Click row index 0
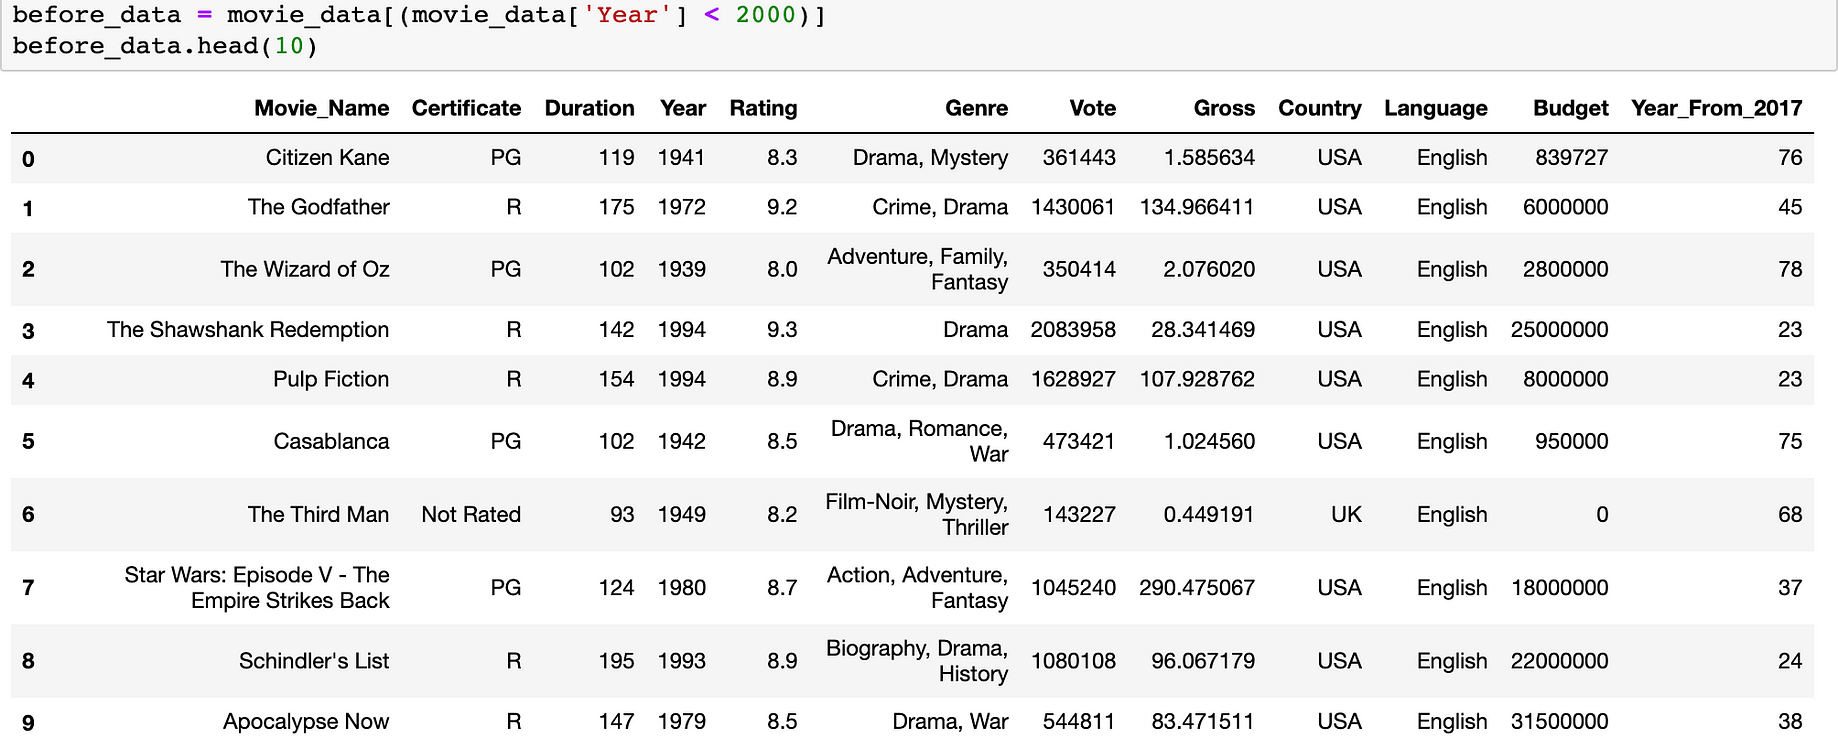The height and width of the screenshot is (751, 1838). (28, 159)
